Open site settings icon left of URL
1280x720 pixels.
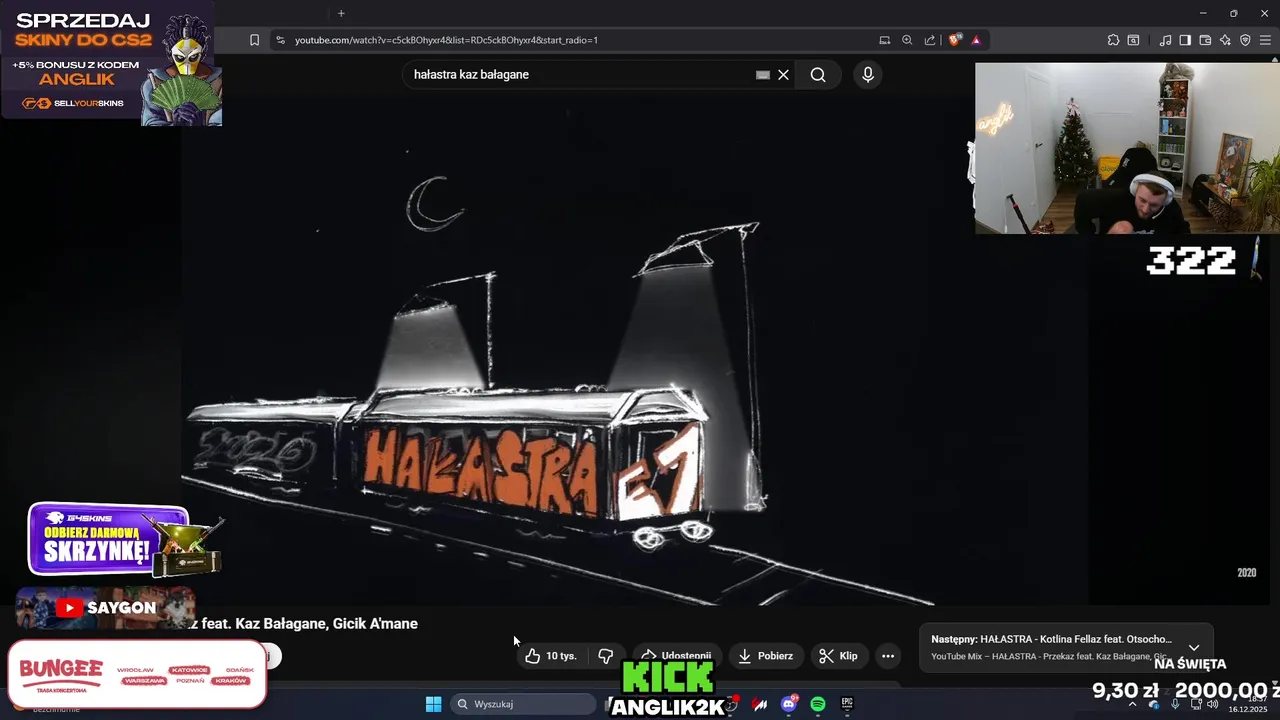280,40
